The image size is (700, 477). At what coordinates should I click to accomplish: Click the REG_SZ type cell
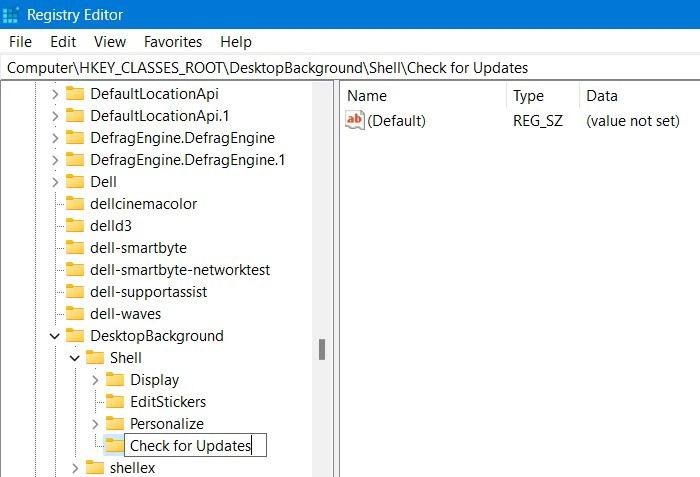coord(538,121)
